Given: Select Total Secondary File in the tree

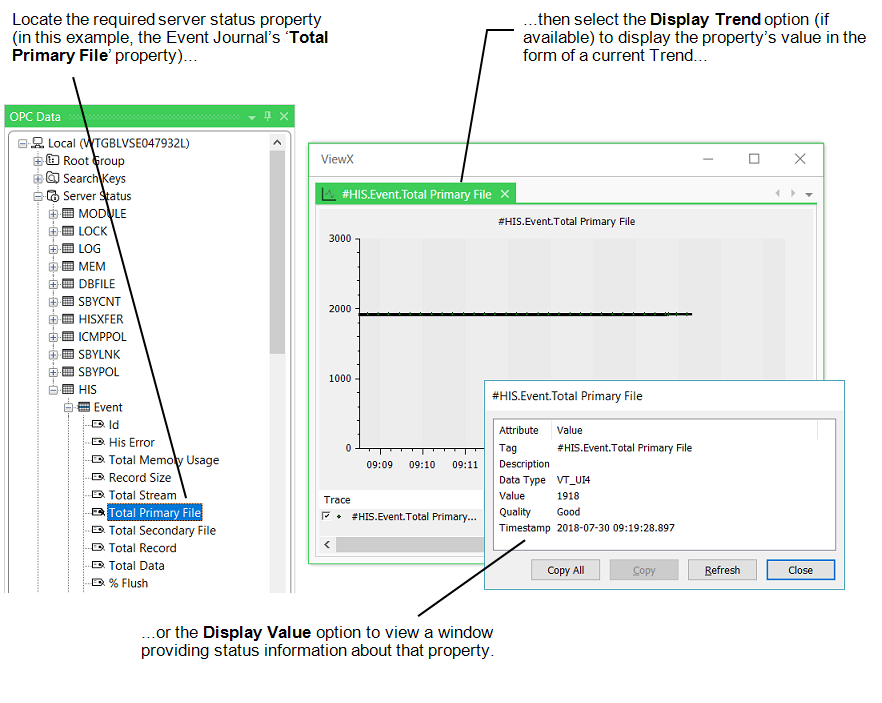Looking at the screenshot, I should coord(162,531).
